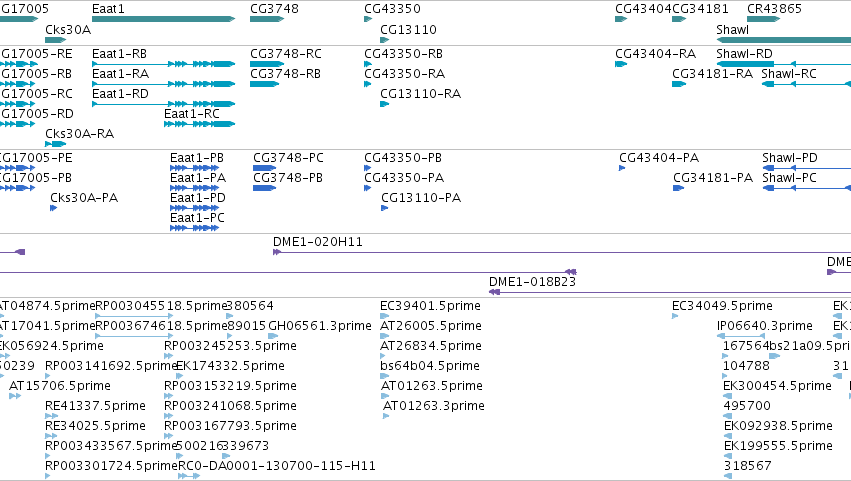This screenshot has height=481, width=851.
Task: Select EST RC0-DA0001-130700-115-H11
Action: [x=277, y=466]
